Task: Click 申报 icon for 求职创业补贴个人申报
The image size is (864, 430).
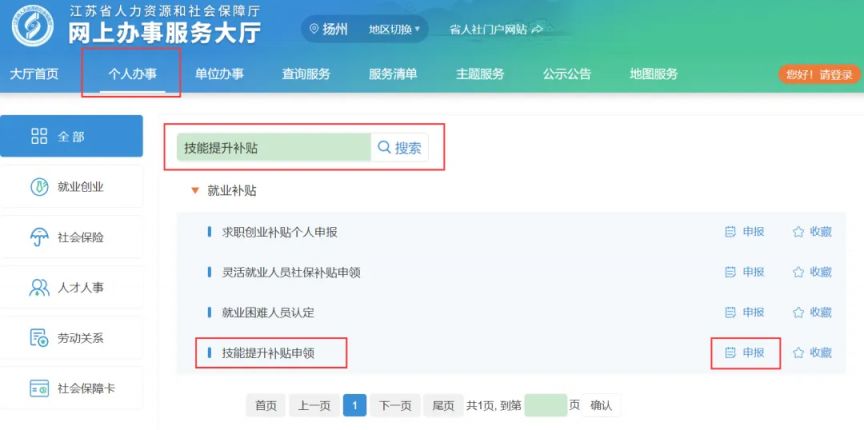Action: tap(730, 232)
